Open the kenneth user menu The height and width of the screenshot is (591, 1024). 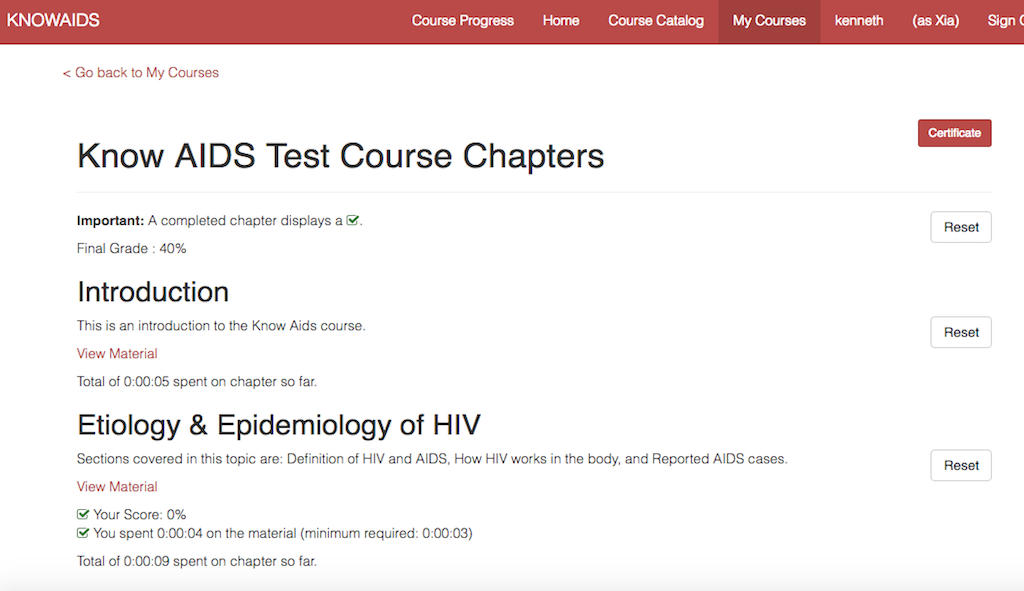(x=859, y=21)
